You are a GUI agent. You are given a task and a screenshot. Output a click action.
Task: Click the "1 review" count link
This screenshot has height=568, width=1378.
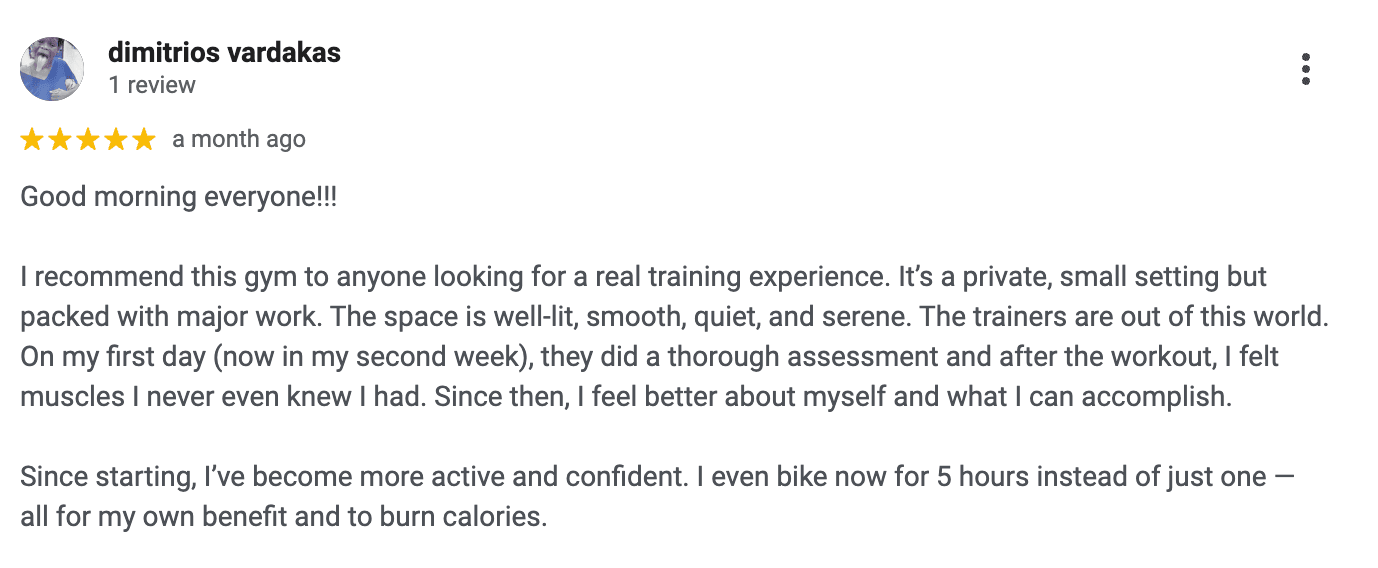(152, 85)
